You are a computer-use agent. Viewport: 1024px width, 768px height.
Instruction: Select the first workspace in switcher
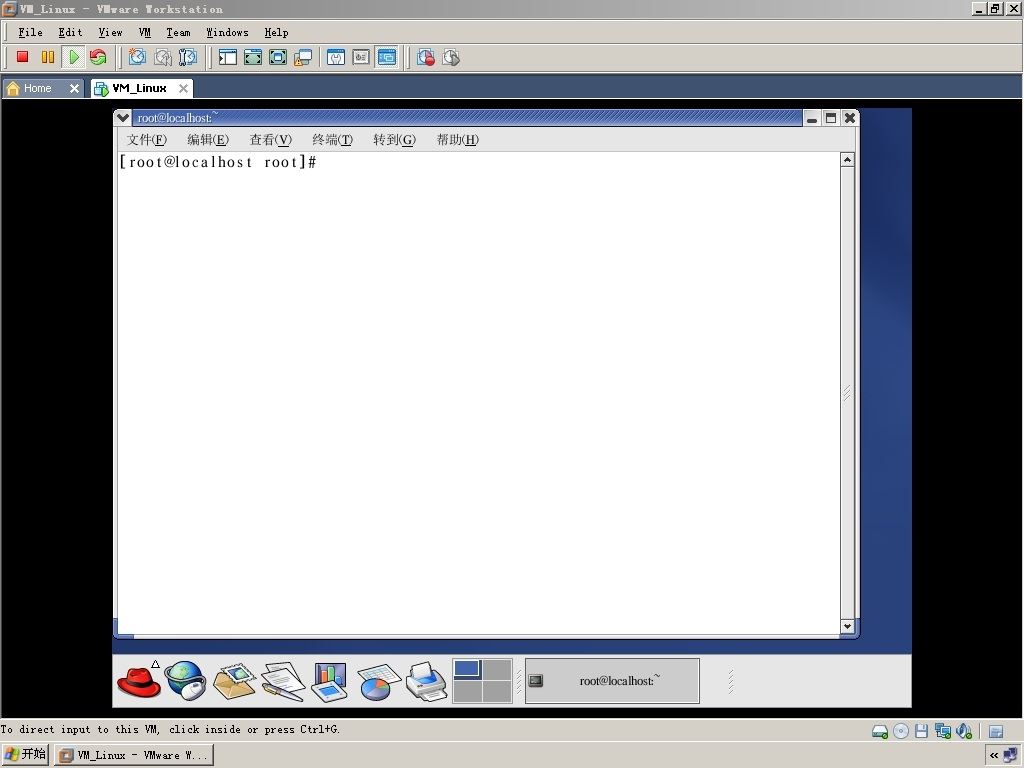point(467,669)
